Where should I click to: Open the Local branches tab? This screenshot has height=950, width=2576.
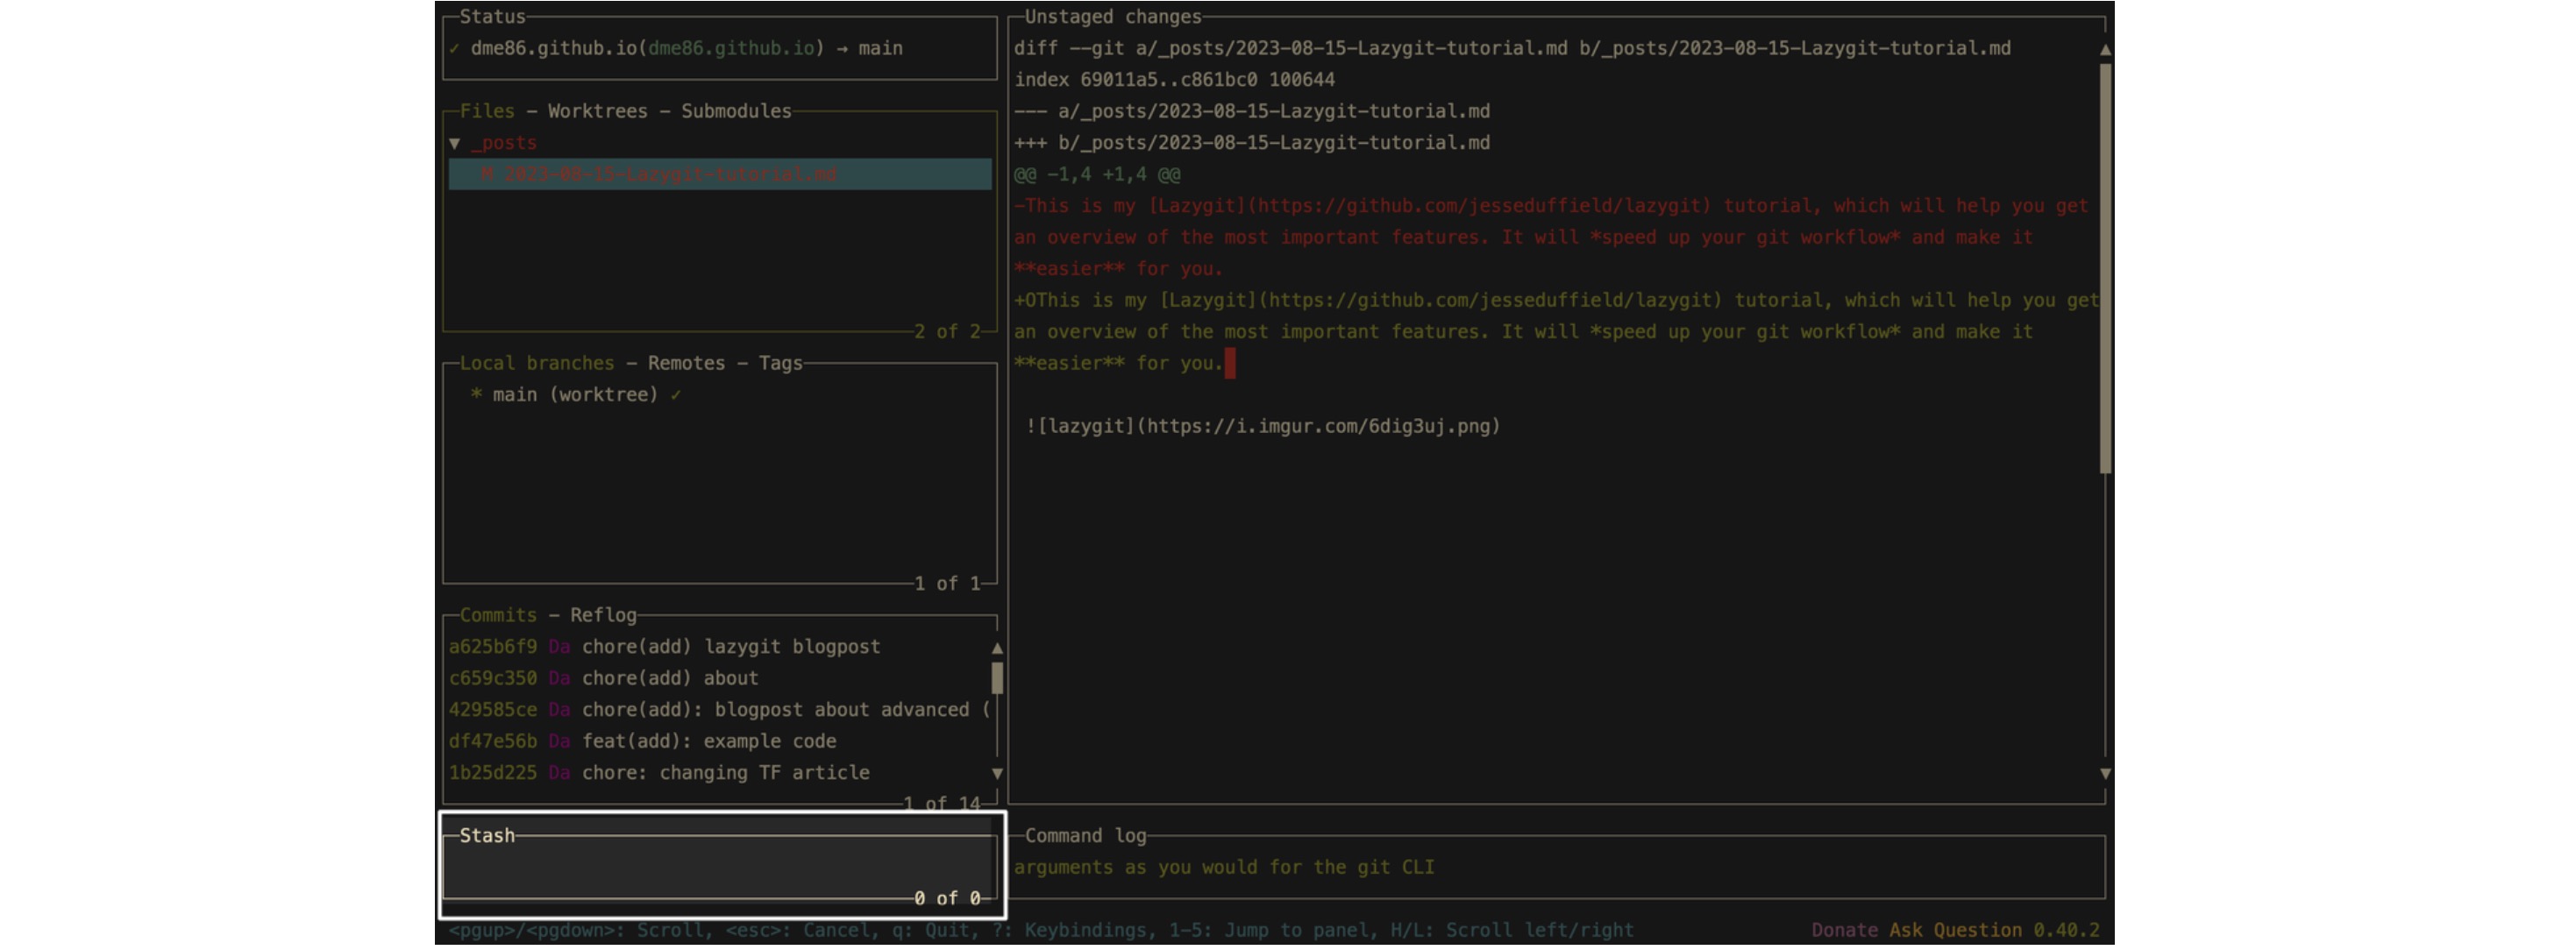pyautogui.click(x=537, y=363)
